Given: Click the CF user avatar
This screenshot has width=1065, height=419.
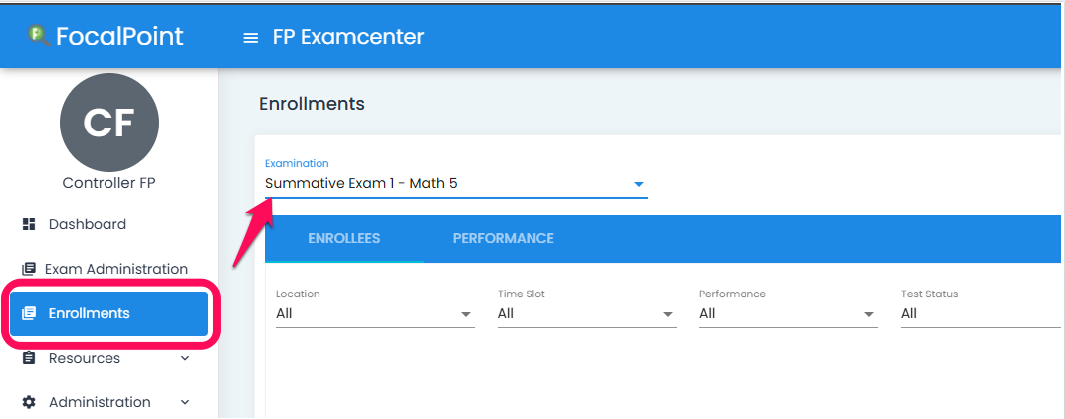Looking at the screenshot, I should pos(109,122).
